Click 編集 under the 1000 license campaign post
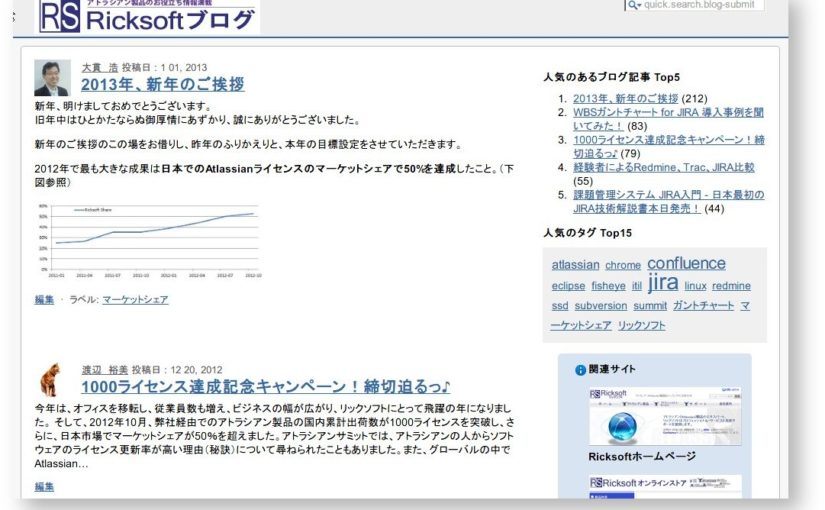825x510 pixels. pyautogui.click(x=44, y=487)
